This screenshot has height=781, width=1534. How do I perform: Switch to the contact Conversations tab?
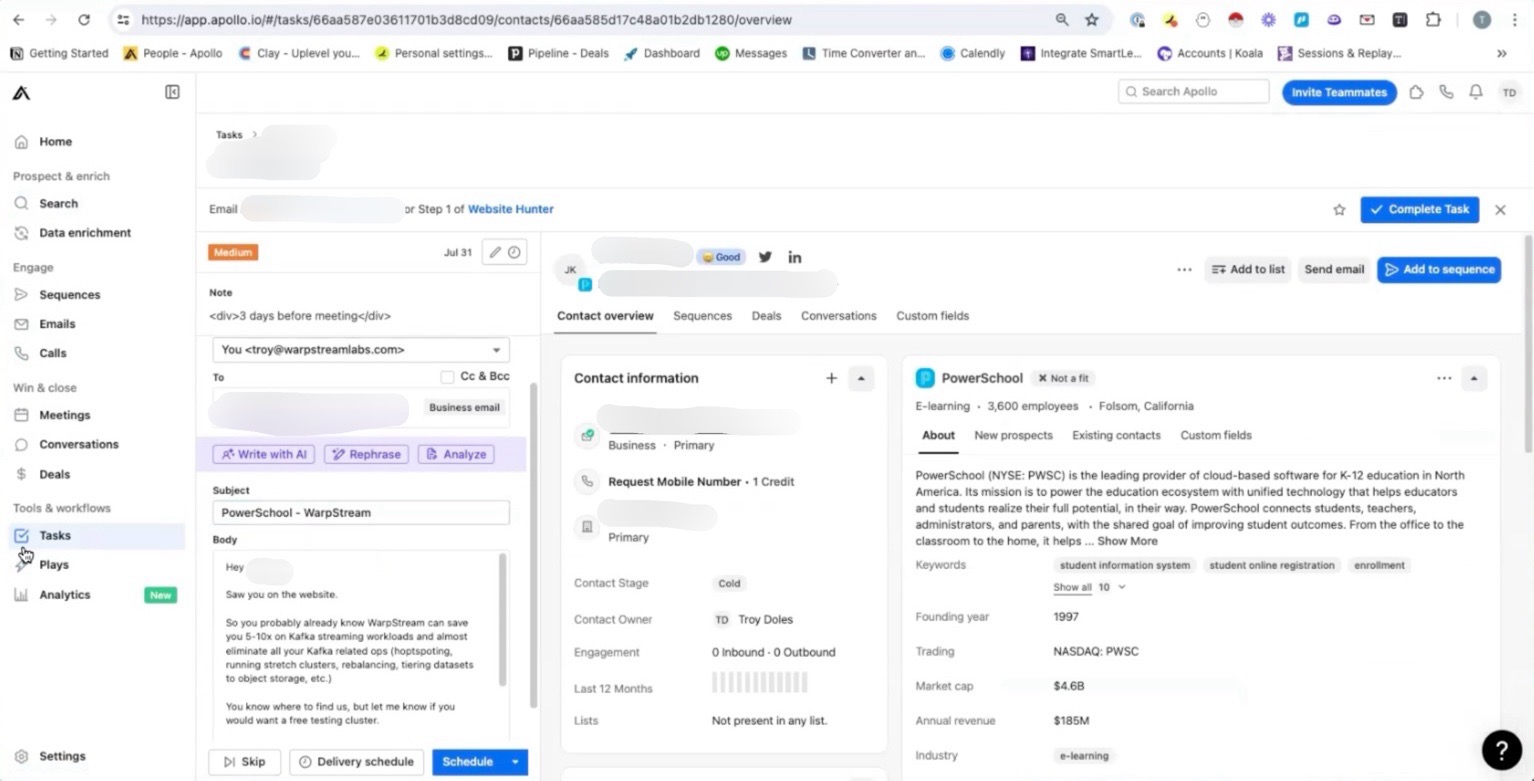[x=839, y=316]
